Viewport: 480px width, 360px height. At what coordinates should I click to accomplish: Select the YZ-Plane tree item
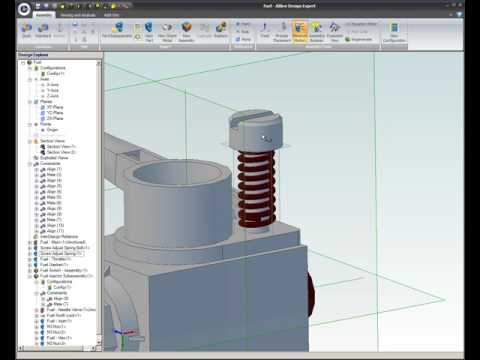coord(55,113)
